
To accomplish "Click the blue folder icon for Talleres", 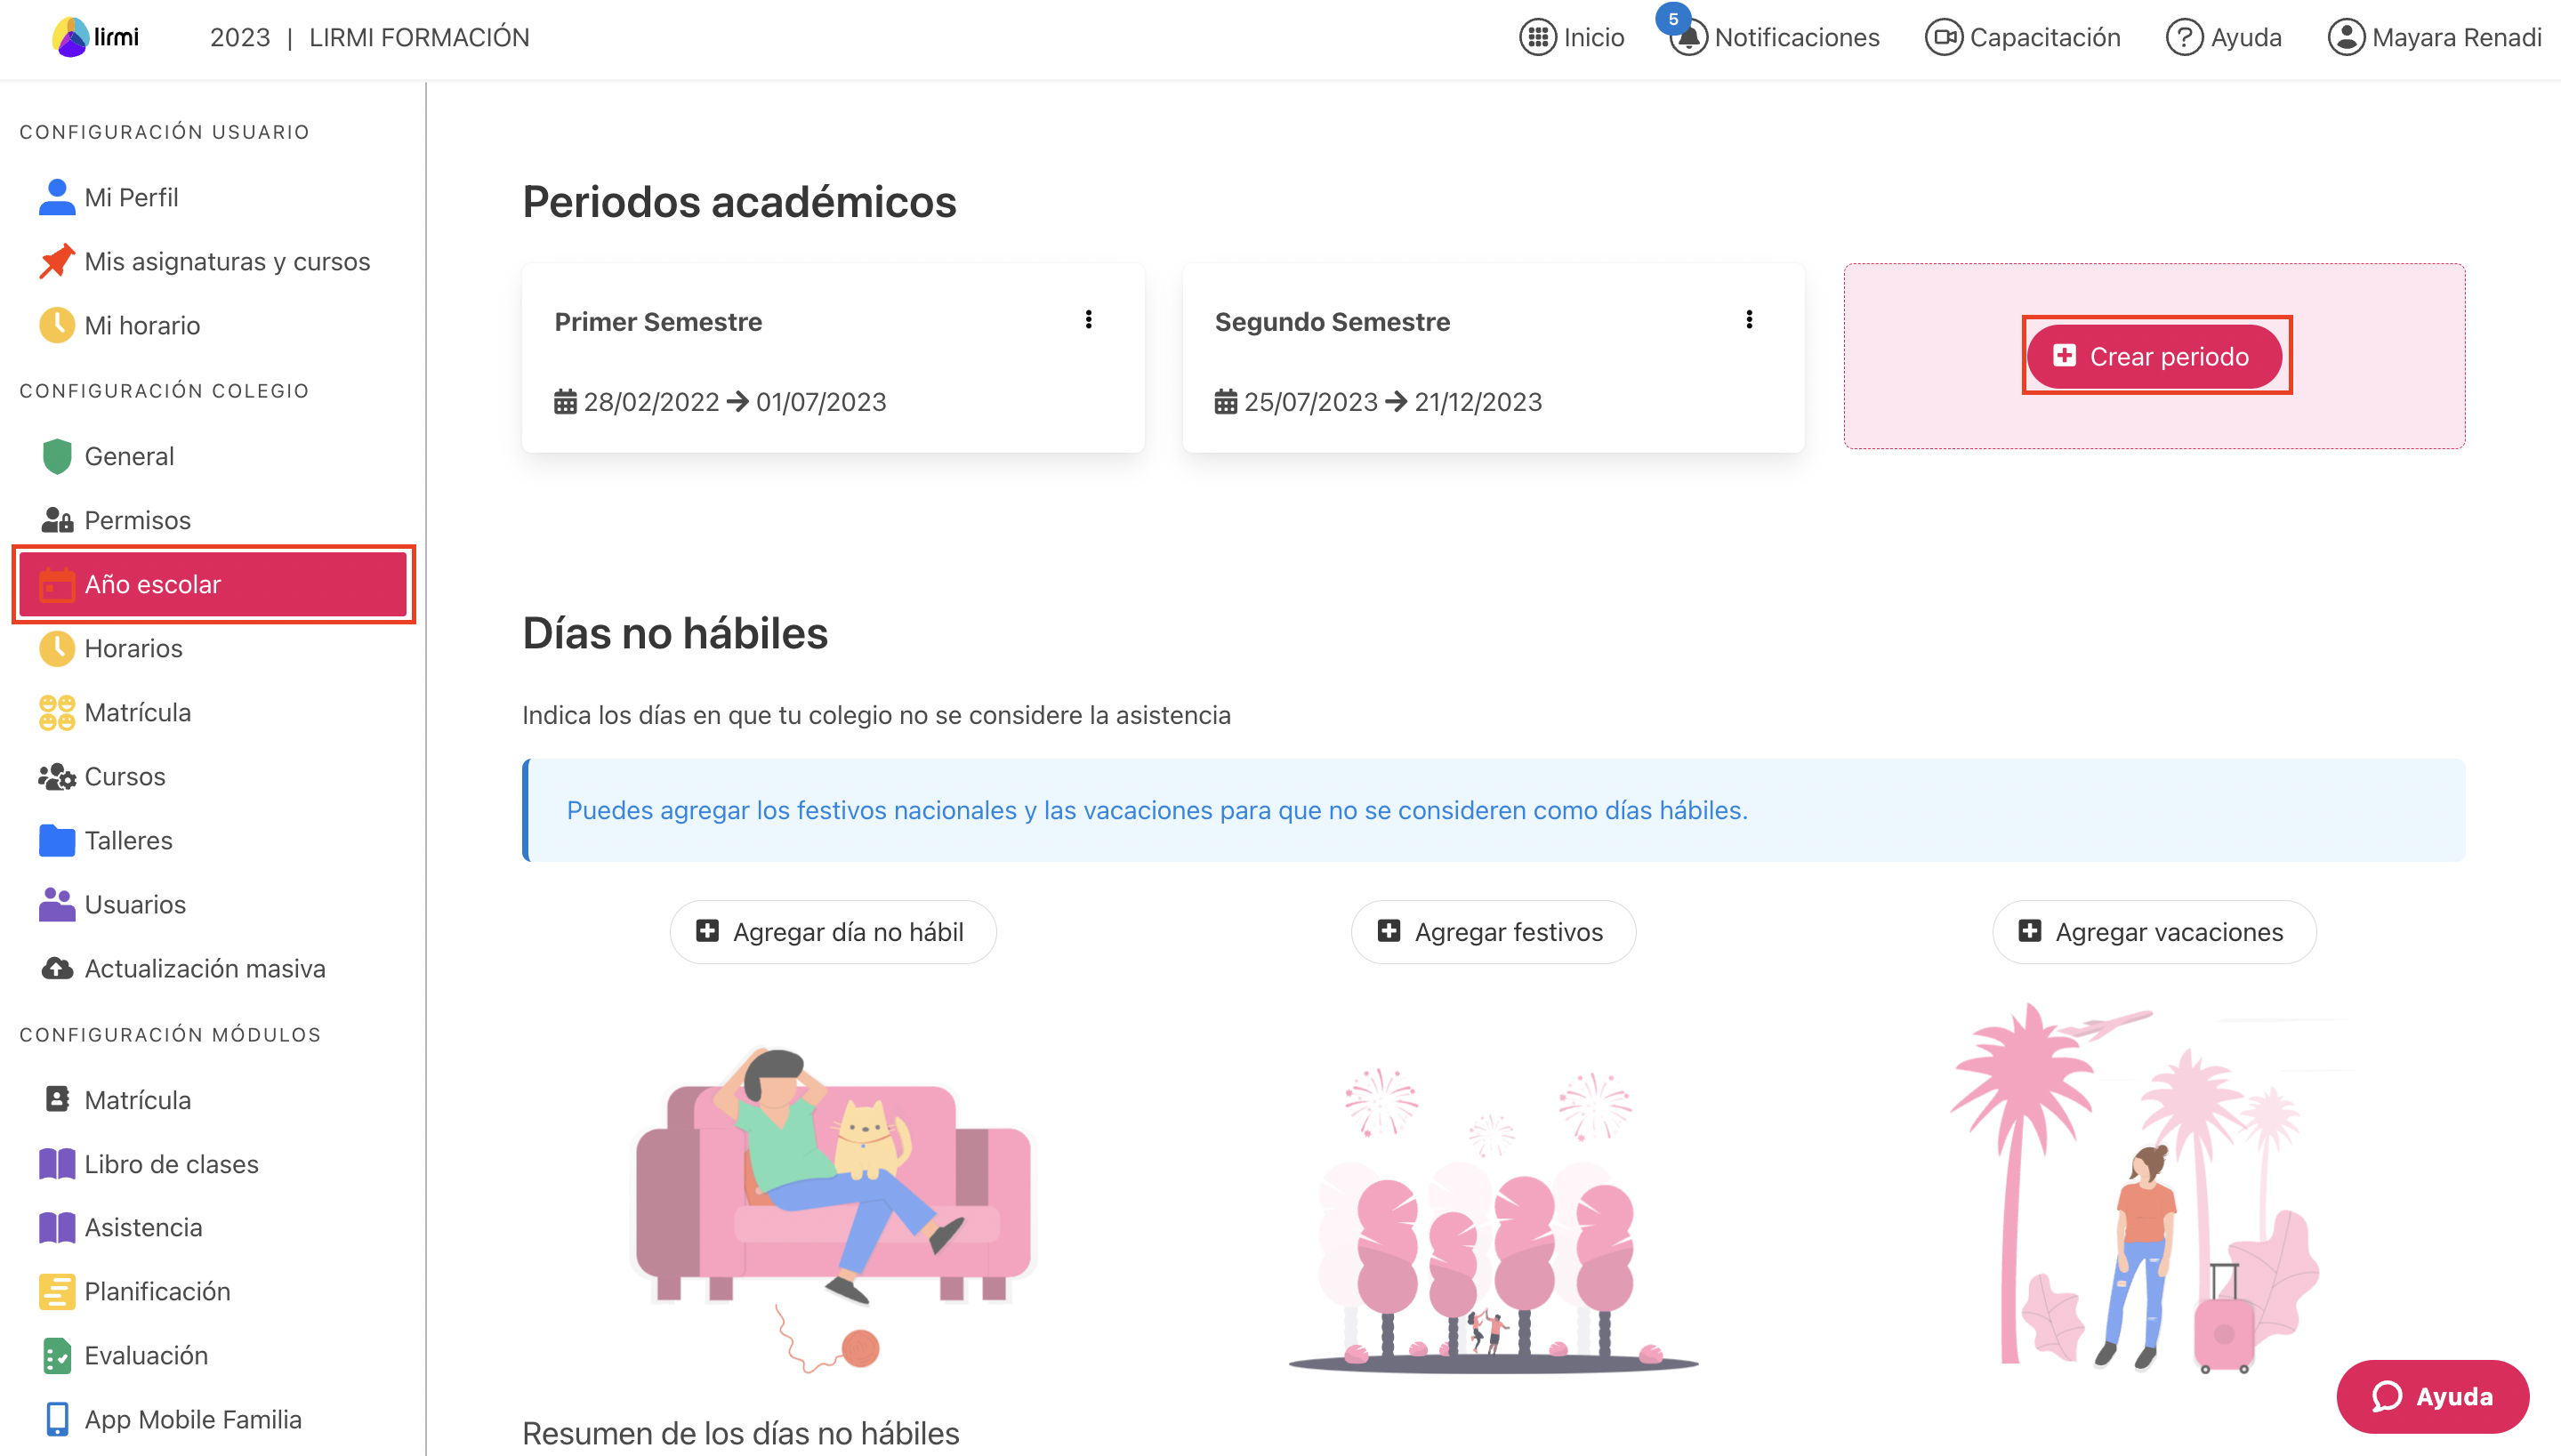I will 57,840.
